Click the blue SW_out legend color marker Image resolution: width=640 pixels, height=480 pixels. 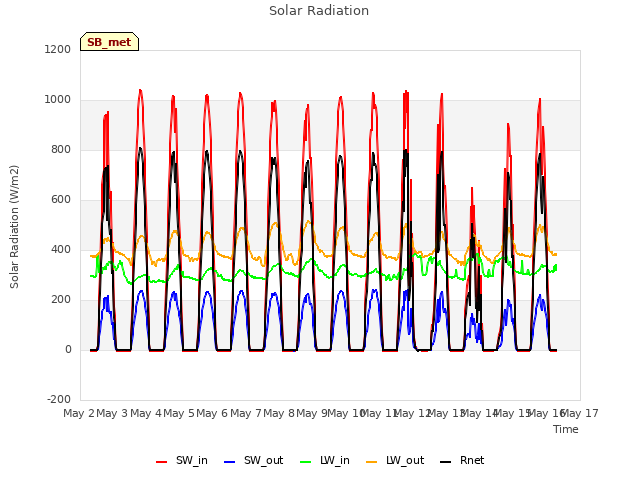coord(230,462)
